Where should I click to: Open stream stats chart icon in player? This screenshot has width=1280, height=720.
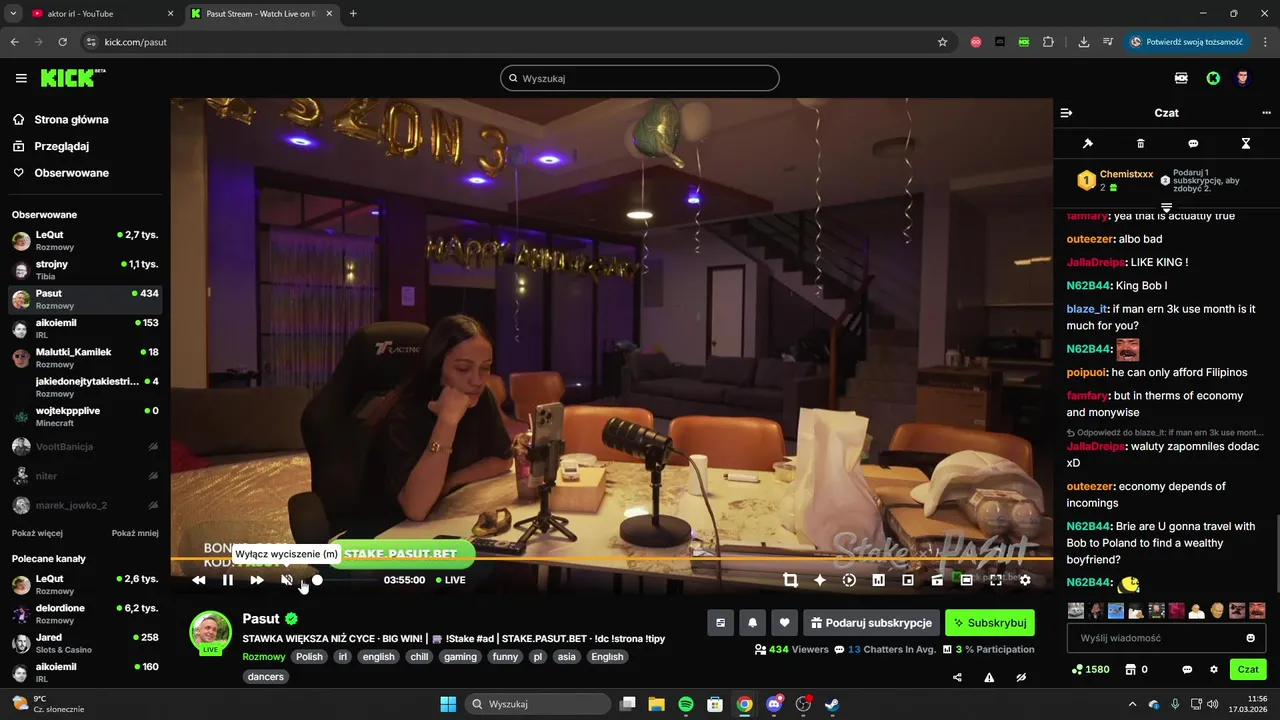879,580
